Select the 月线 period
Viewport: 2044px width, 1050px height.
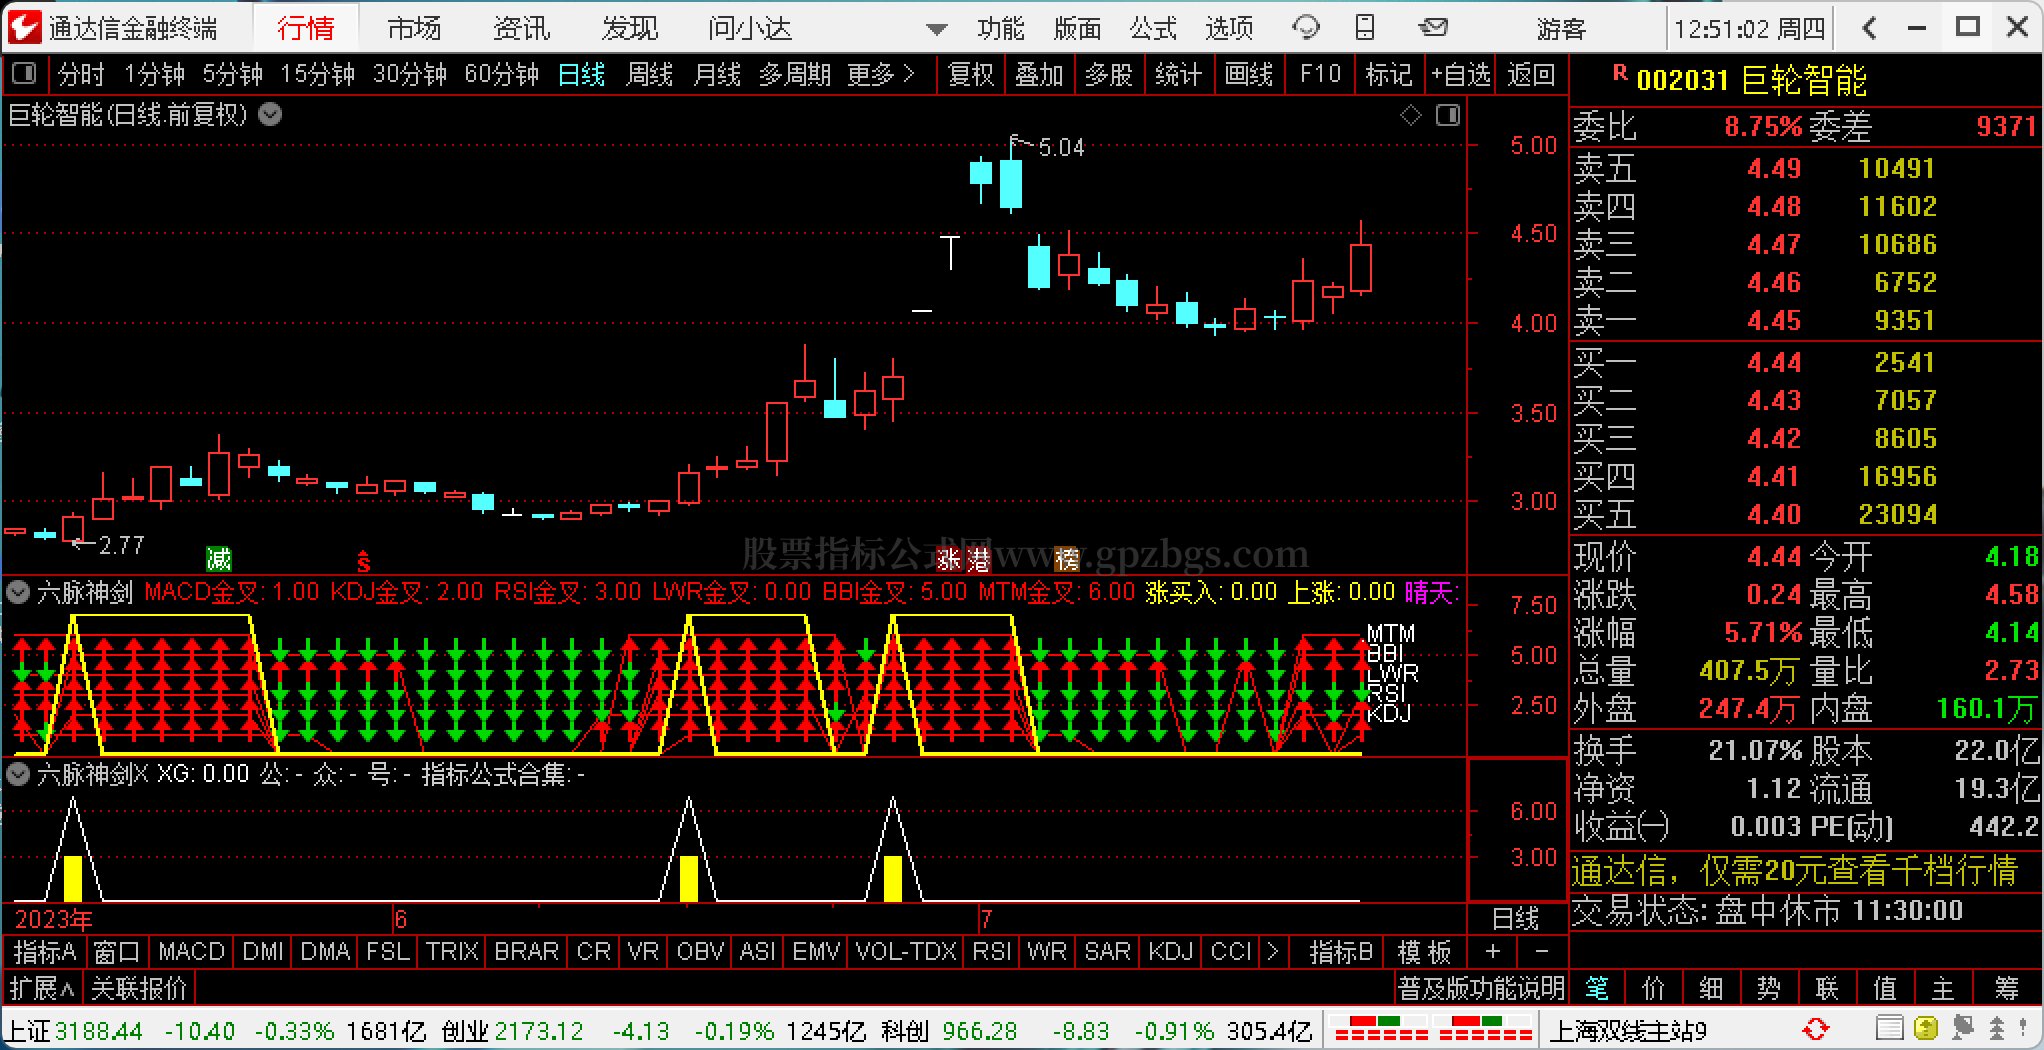pos(717,74)
